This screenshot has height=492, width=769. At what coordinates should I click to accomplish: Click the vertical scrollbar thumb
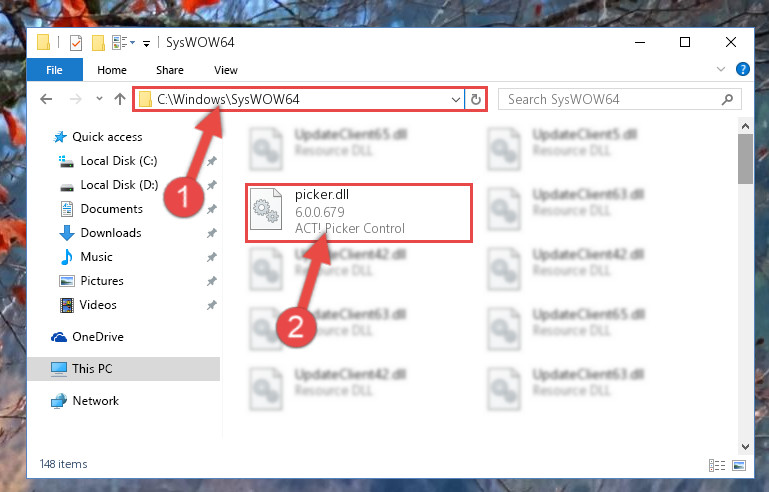(745, 159)
